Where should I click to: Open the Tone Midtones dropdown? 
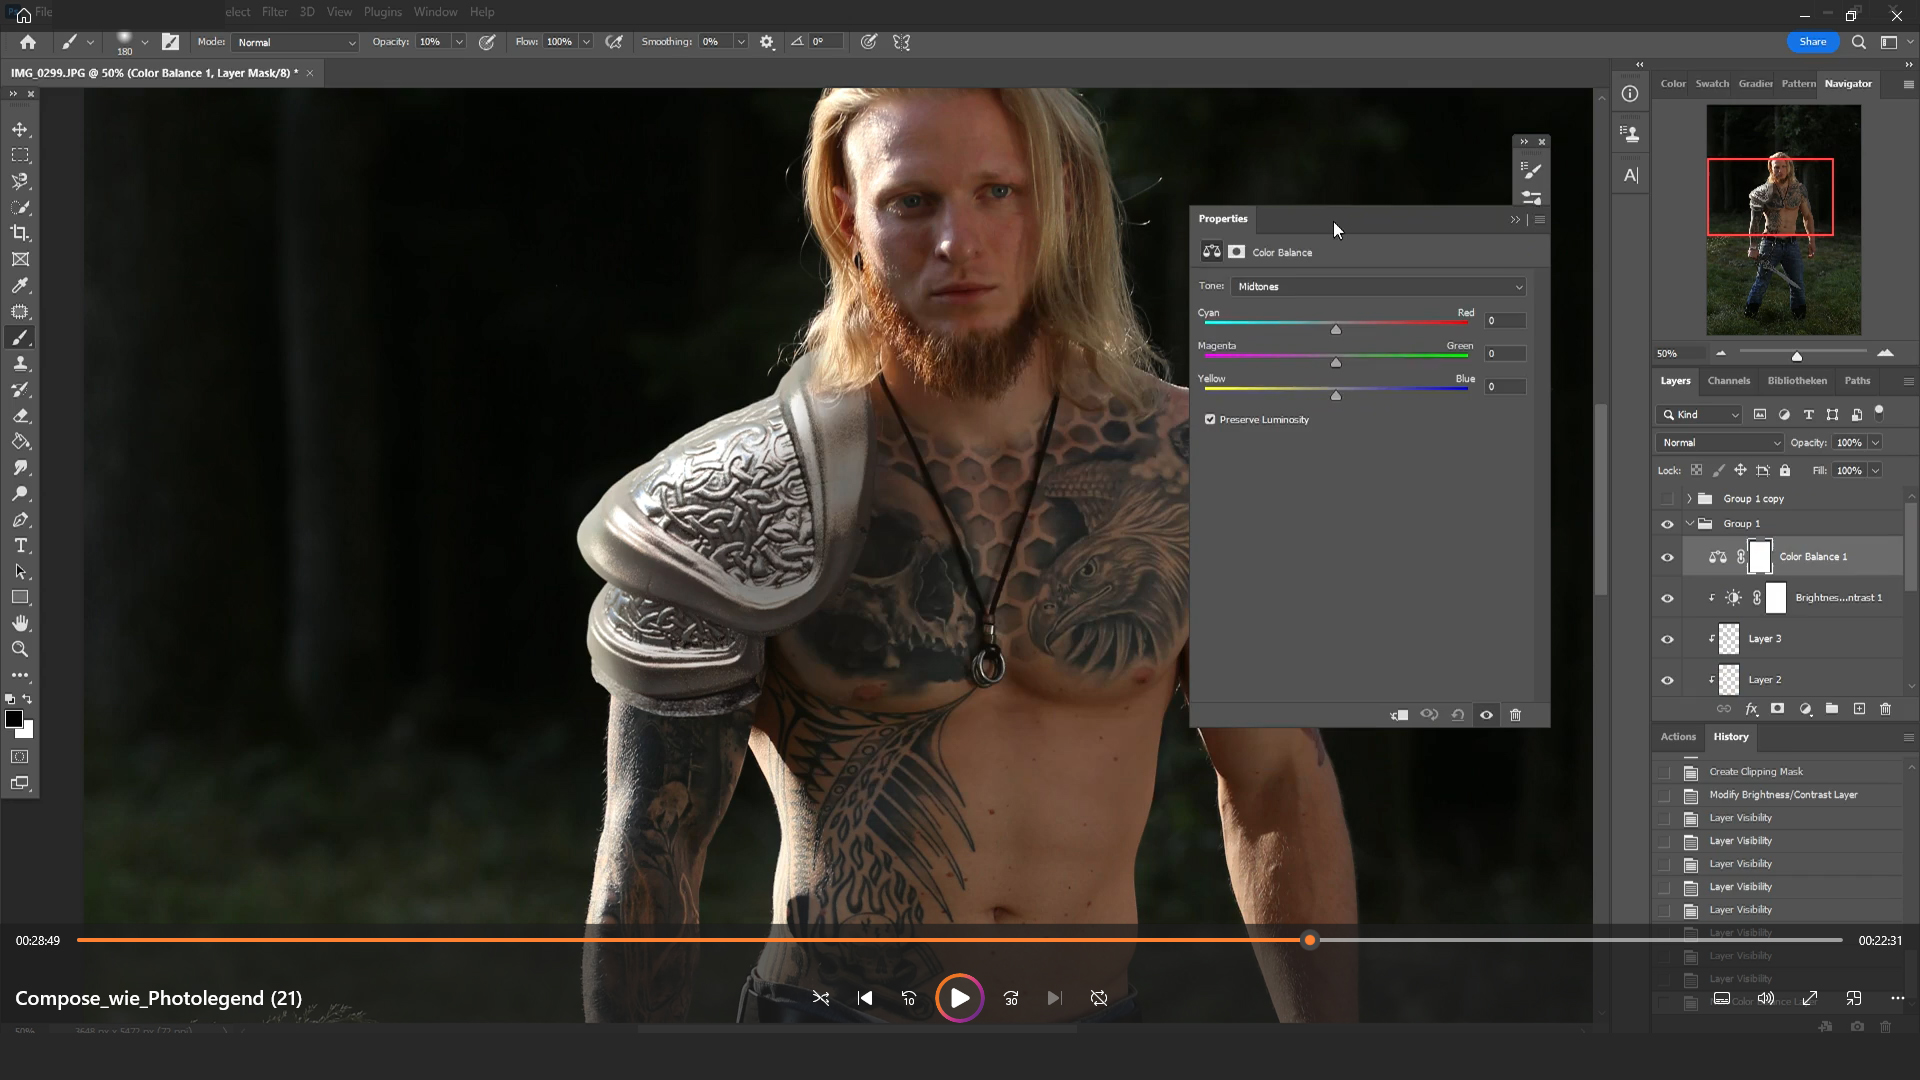click(x=1378, y=287)
